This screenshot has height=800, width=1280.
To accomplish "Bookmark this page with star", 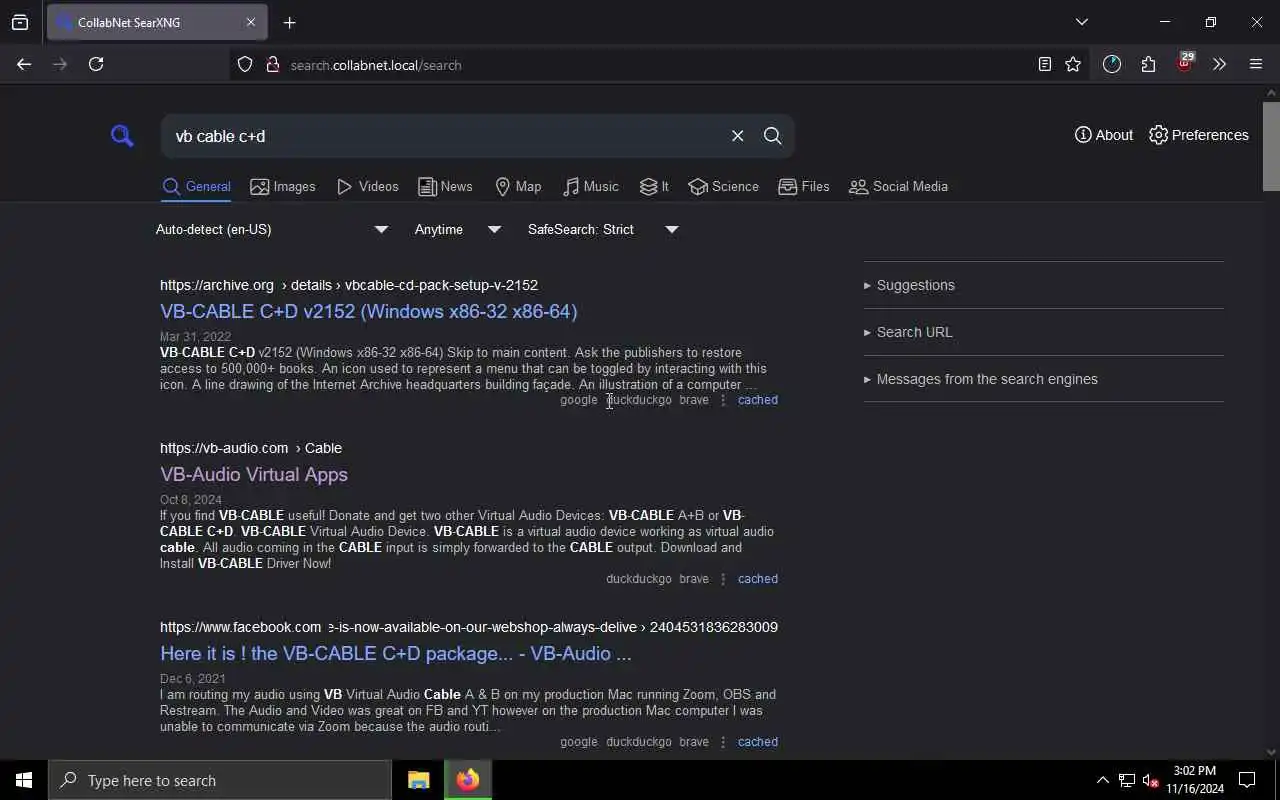I will (x=1073, y=64).
